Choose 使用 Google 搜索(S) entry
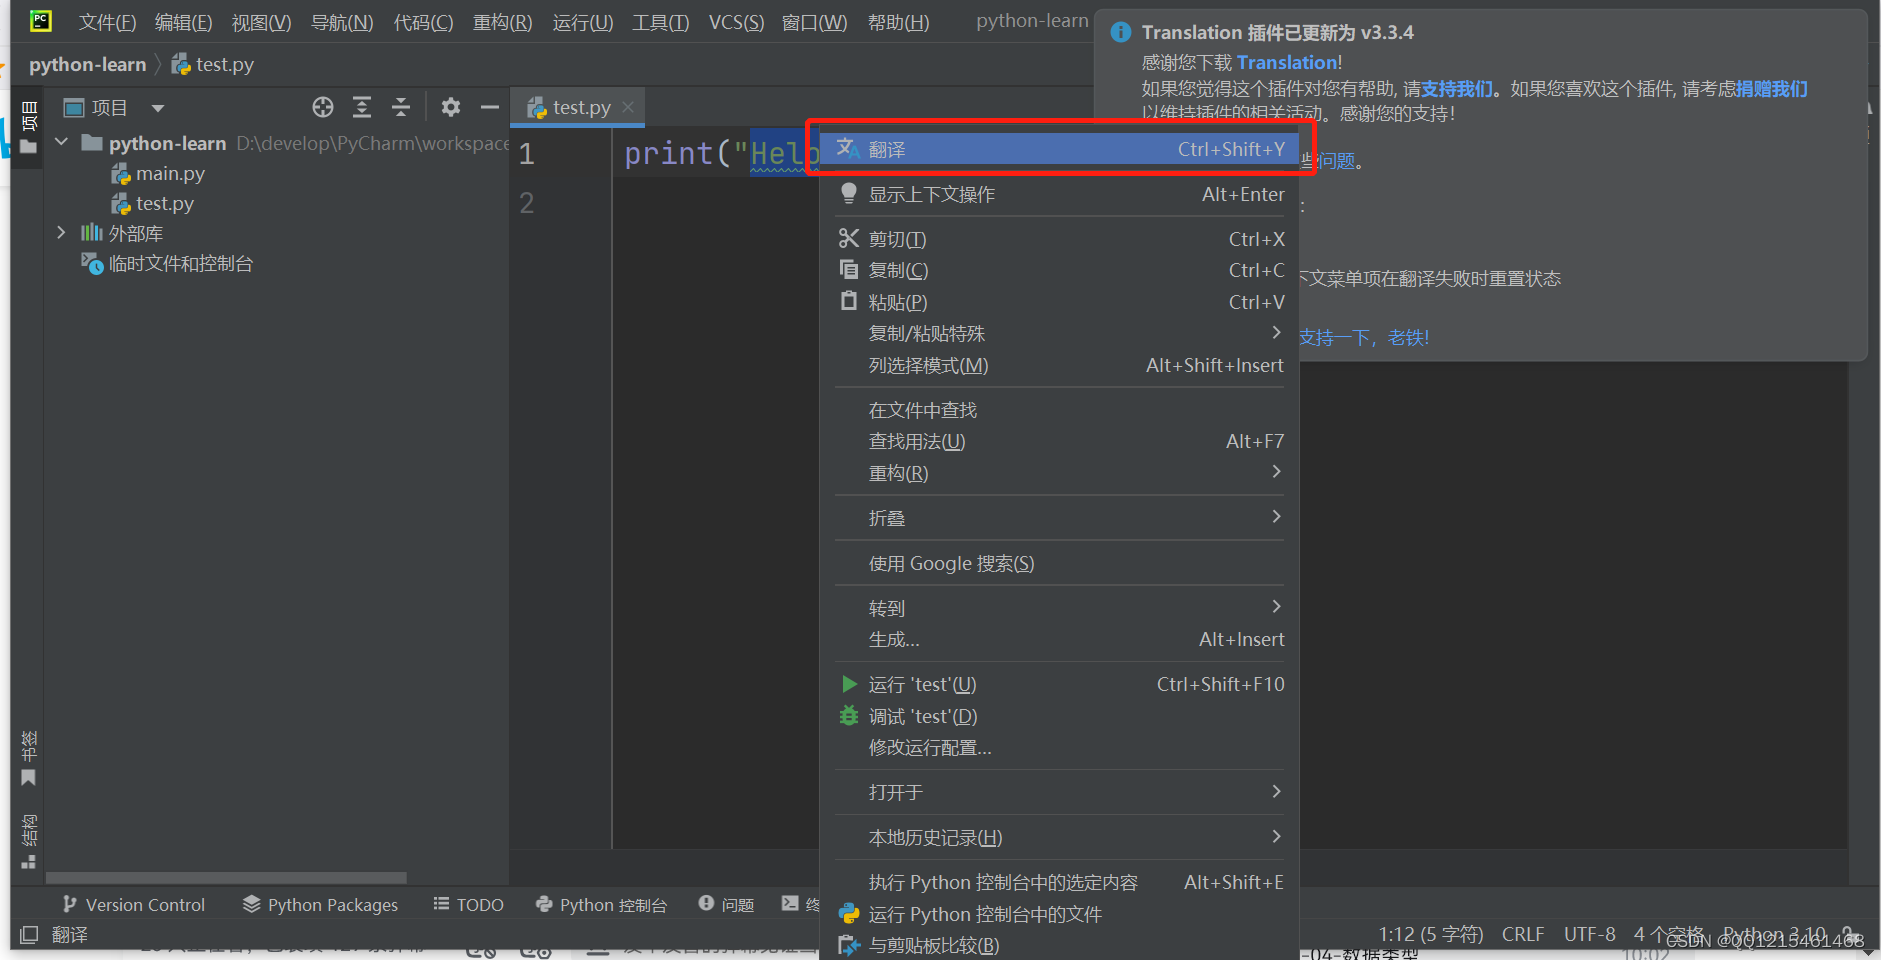1881x960 pixels. 1059,563
